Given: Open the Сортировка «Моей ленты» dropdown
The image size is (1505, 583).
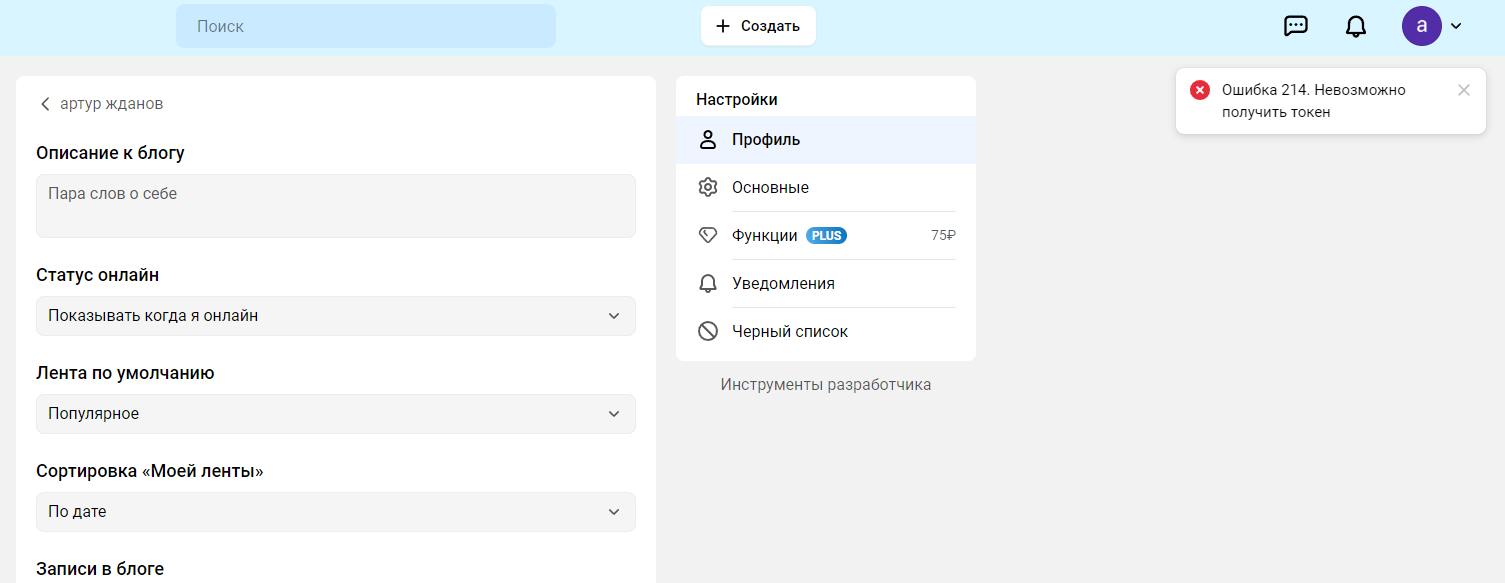Looking at the screenshot, I should 336,512.
